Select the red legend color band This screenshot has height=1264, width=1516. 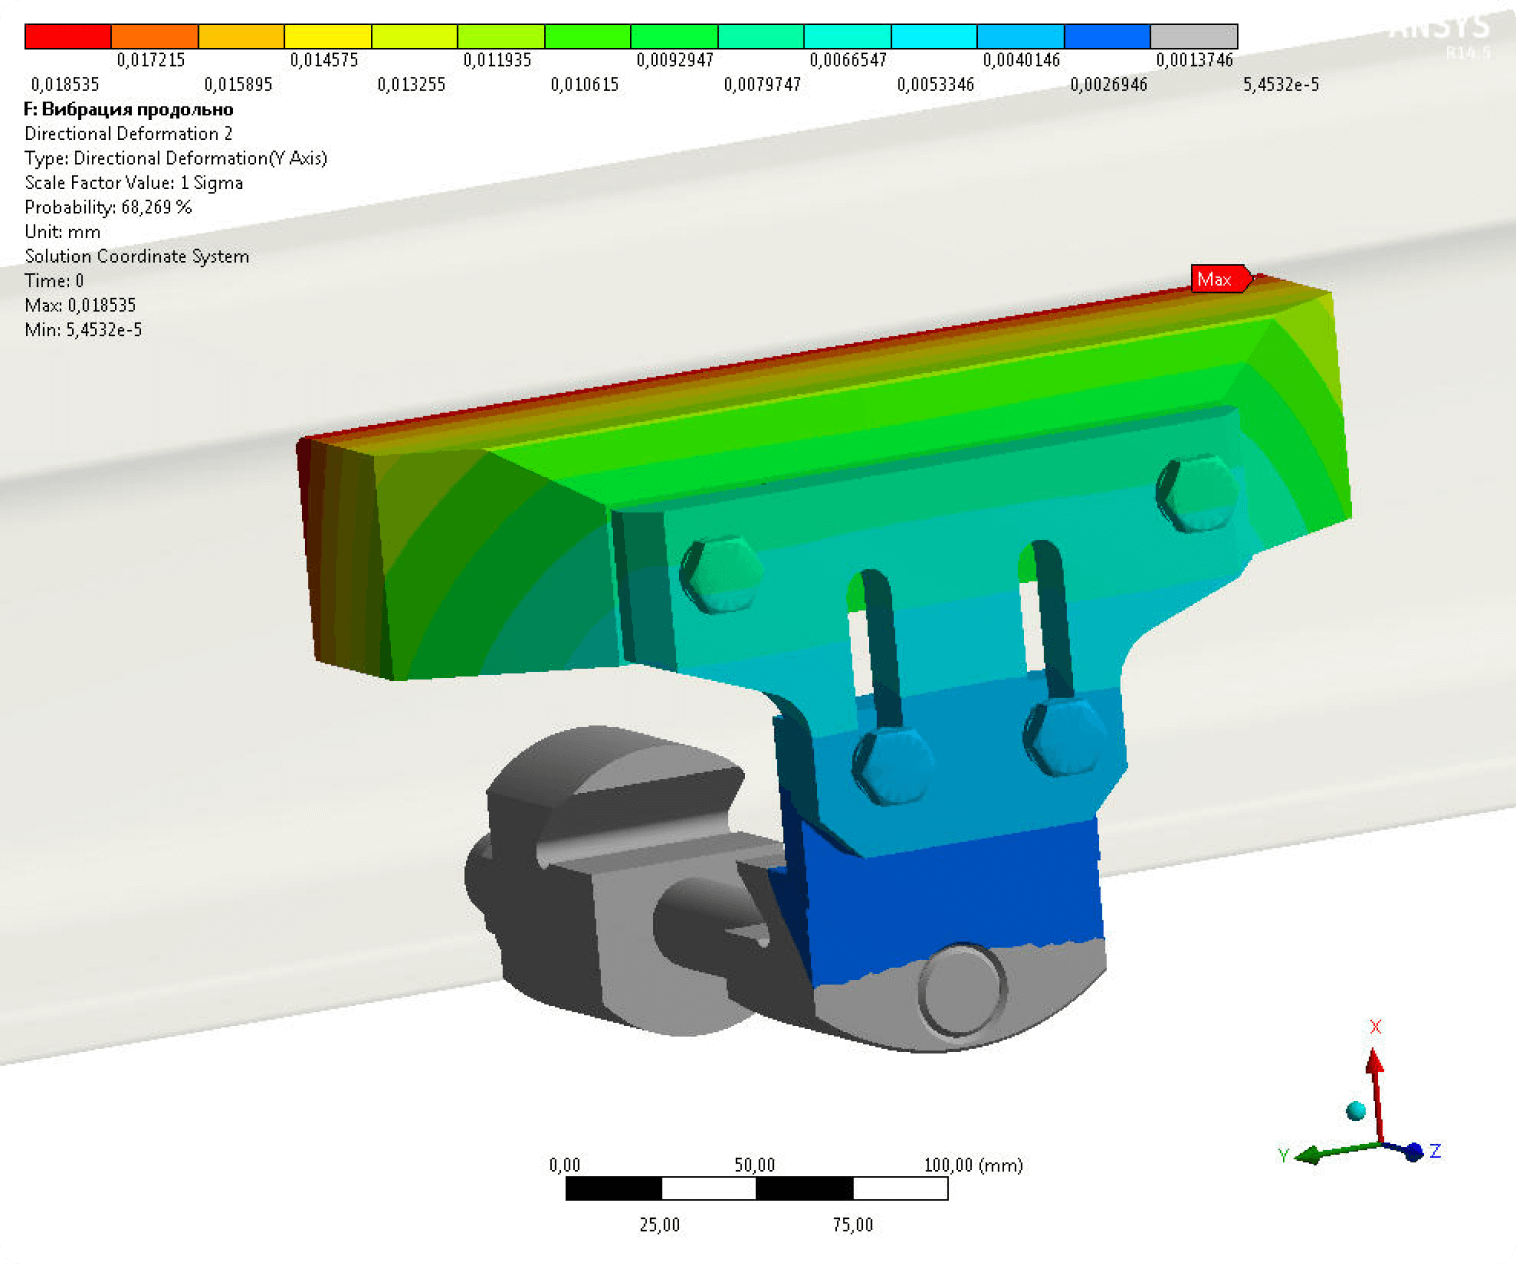pyautogui.click(x=68, y=37)
